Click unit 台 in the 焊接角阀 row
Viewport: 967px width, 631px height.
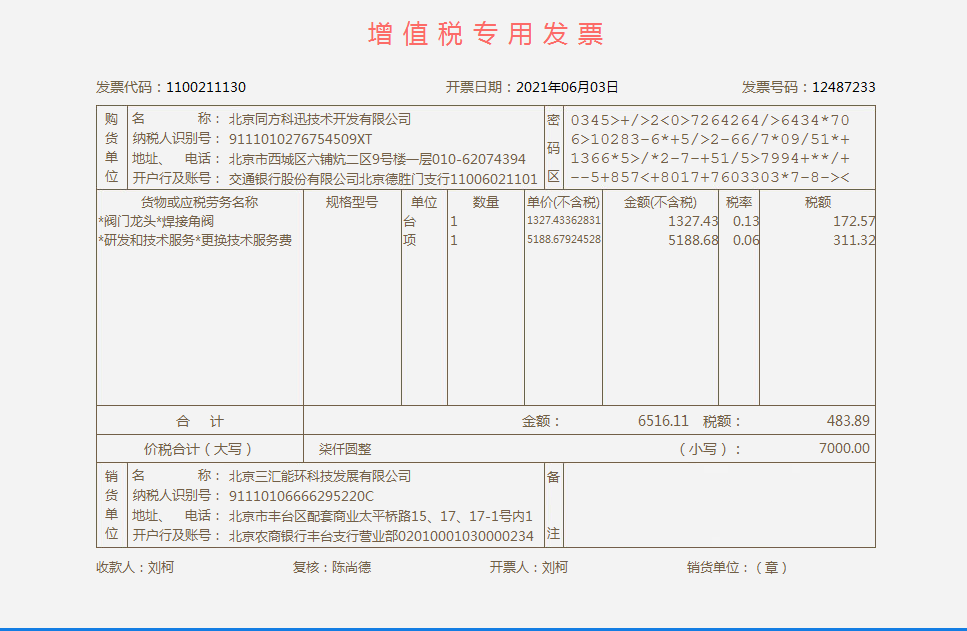pyautogui.click(x=409, y=221)
